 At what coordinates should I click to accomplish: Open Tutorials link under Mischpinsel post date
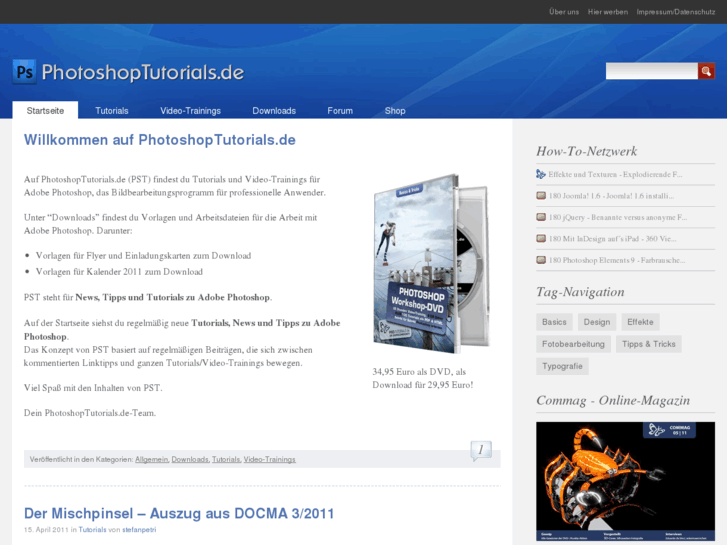coord(92,530)
